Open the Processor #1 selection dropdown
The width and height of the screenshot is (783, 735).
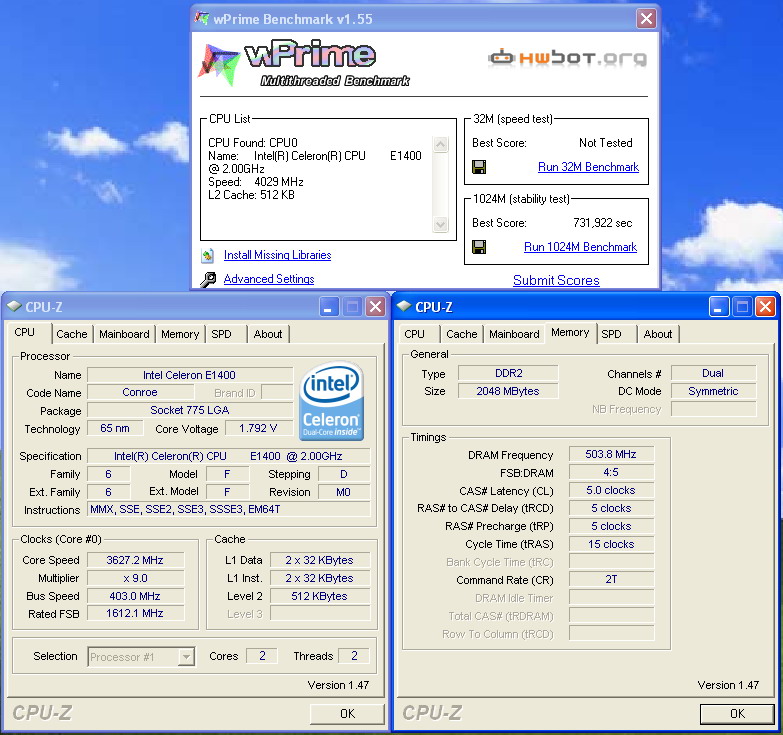[x=186, y=657]
